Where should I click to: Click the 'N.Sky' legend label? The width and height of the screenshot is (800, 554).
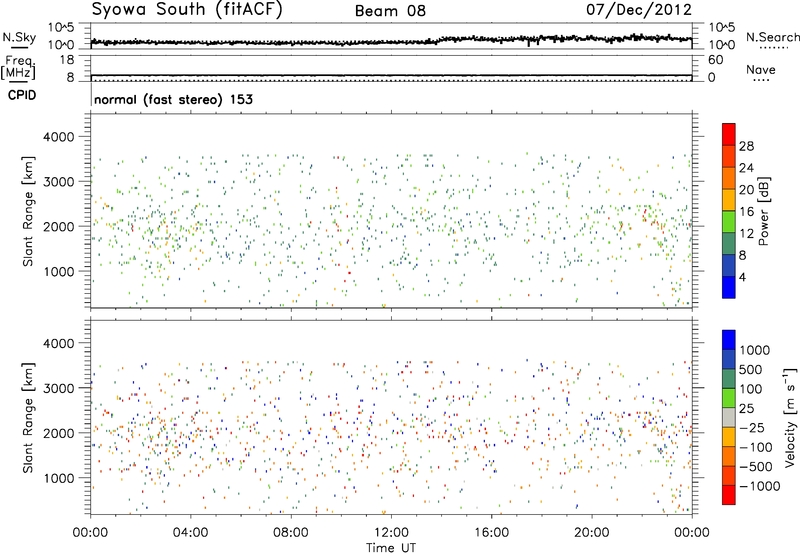(19, 38)
